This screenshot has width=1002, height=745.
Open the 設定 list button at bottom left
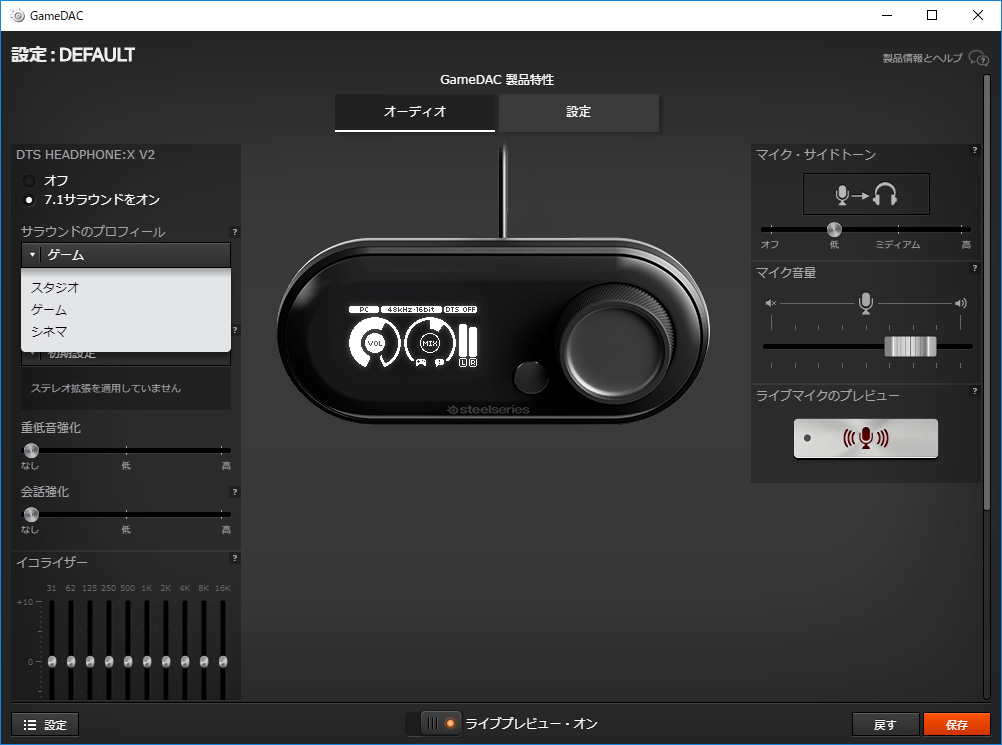click(x=45, y=725)
